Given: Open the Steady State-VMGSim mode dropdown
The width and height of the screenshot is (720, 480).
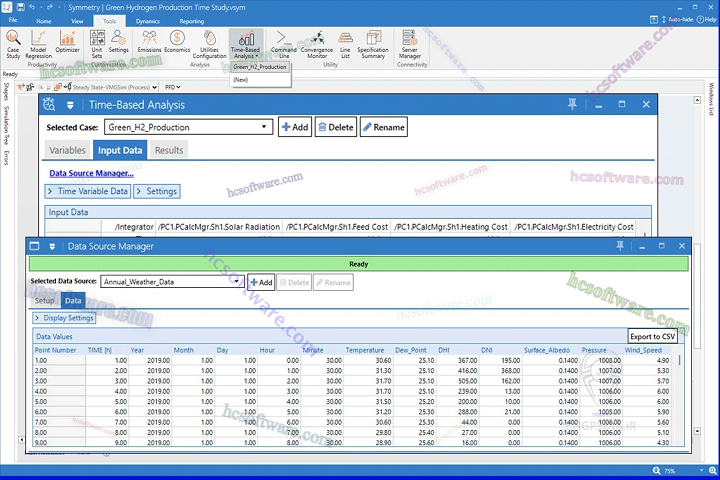Looking at the screenshot, I should point(155,87).
